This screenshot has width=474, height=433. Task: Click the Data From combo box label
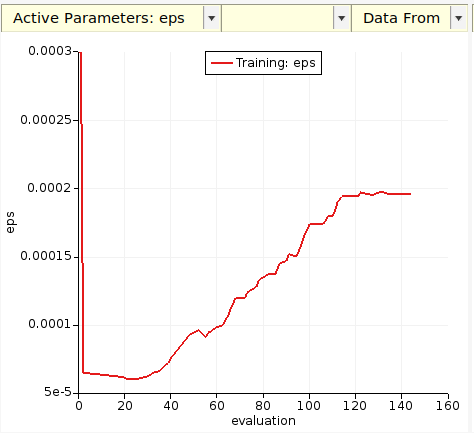[x=401, y=18]
